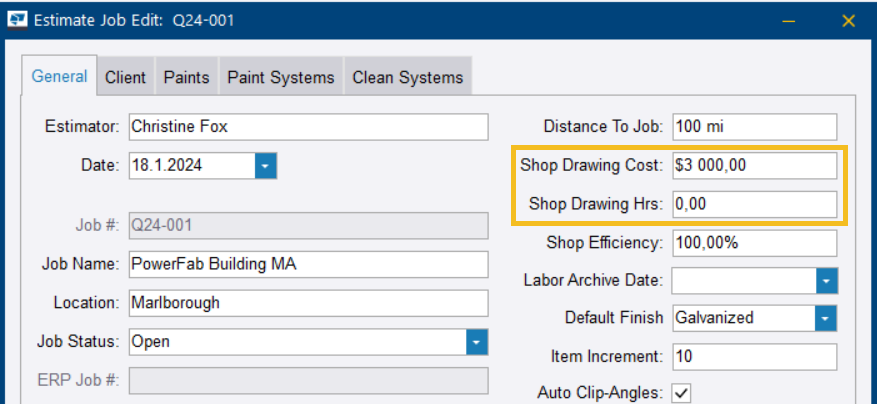Click the Estimate Job Edit window icon
This screenshot has height=404, width=877.
point(17,19)
